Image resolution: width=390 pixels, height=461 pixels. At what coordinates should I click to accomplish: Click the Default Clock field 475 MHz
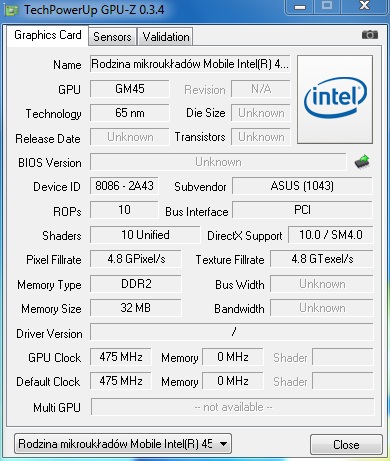coord(121,381)
